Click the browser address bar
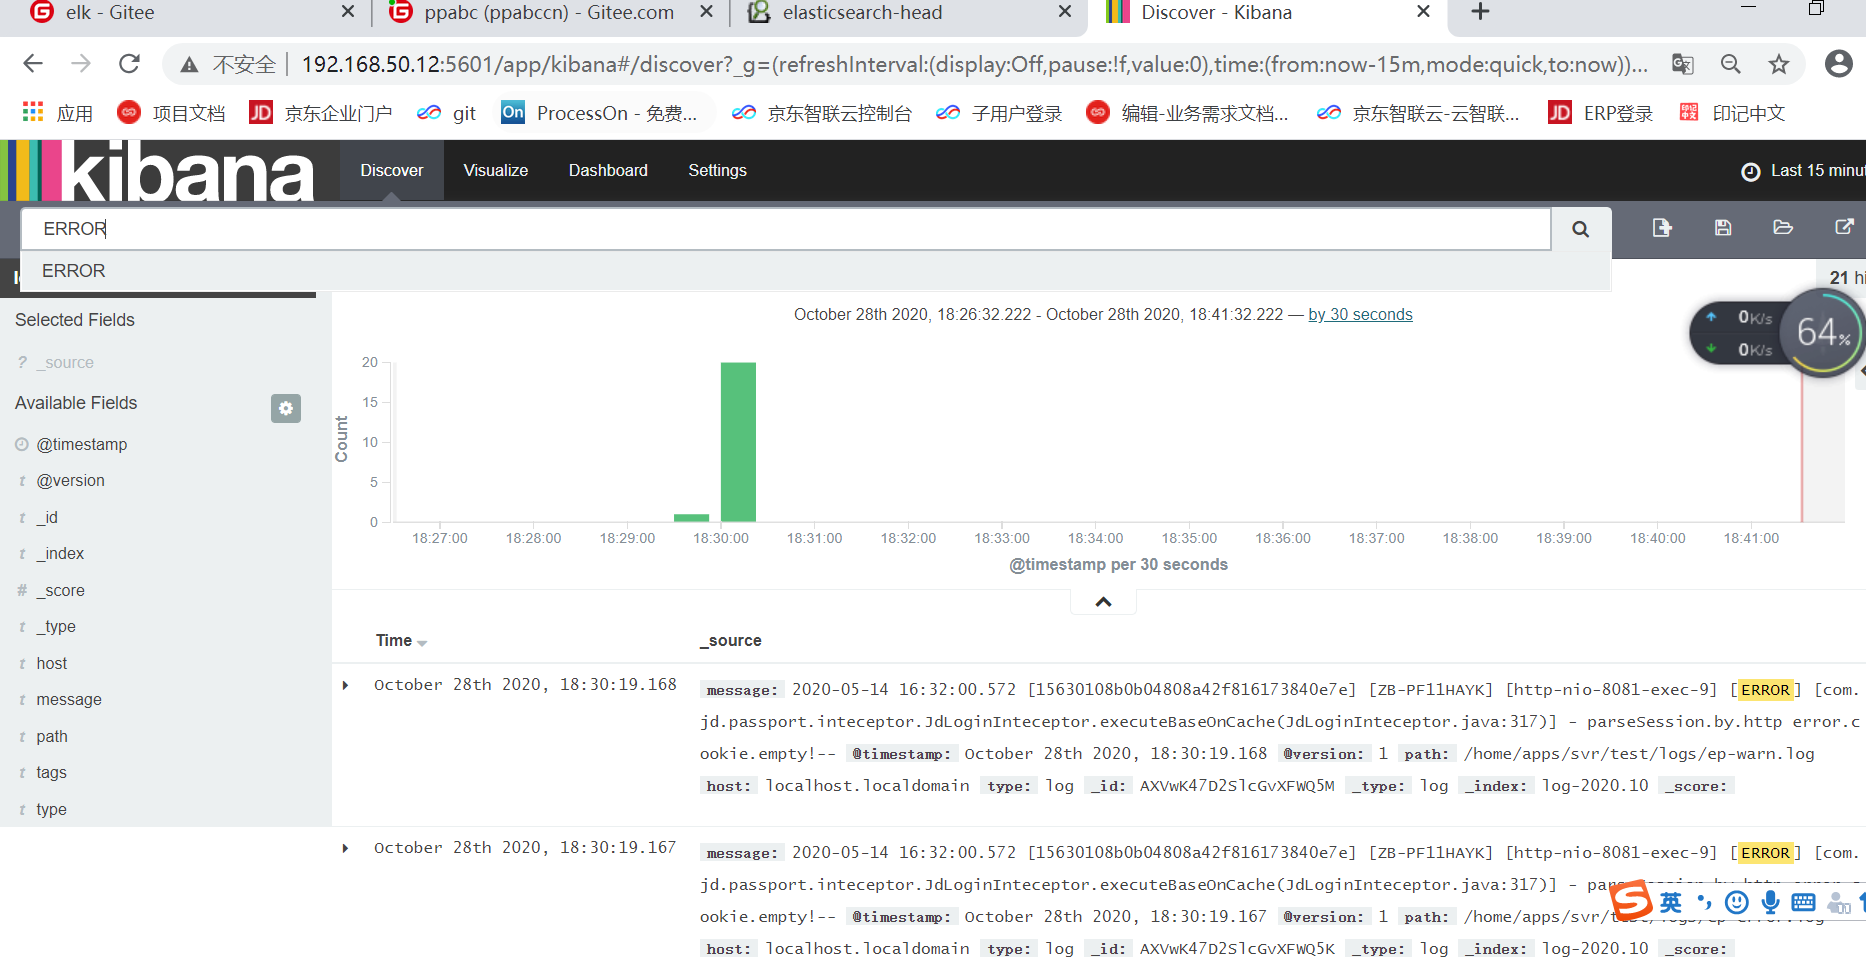This screenshot has height=965, width=1866. click(x=975, y=65)
